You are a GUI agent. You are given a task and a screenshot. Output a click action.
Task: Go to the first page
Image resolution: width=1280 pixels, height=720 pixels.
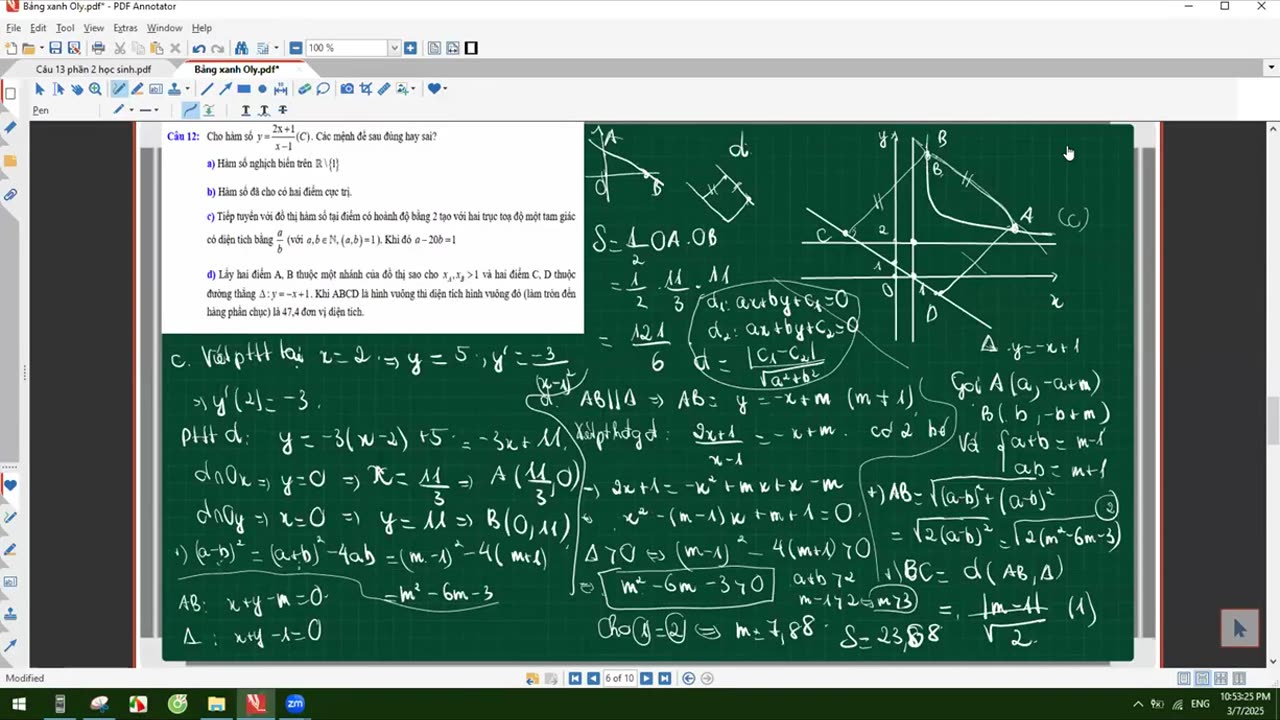click(575, 678)
